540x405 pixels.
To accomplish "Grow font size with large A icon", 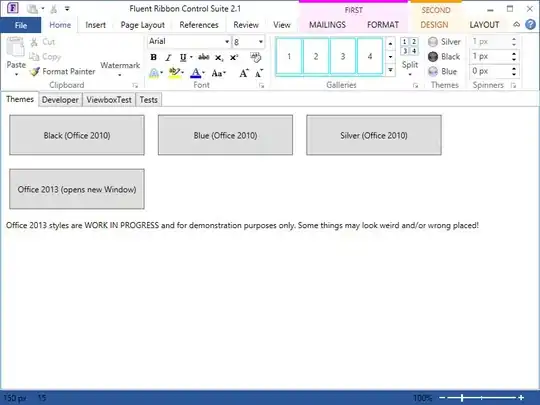I will [x=244, y=73].
